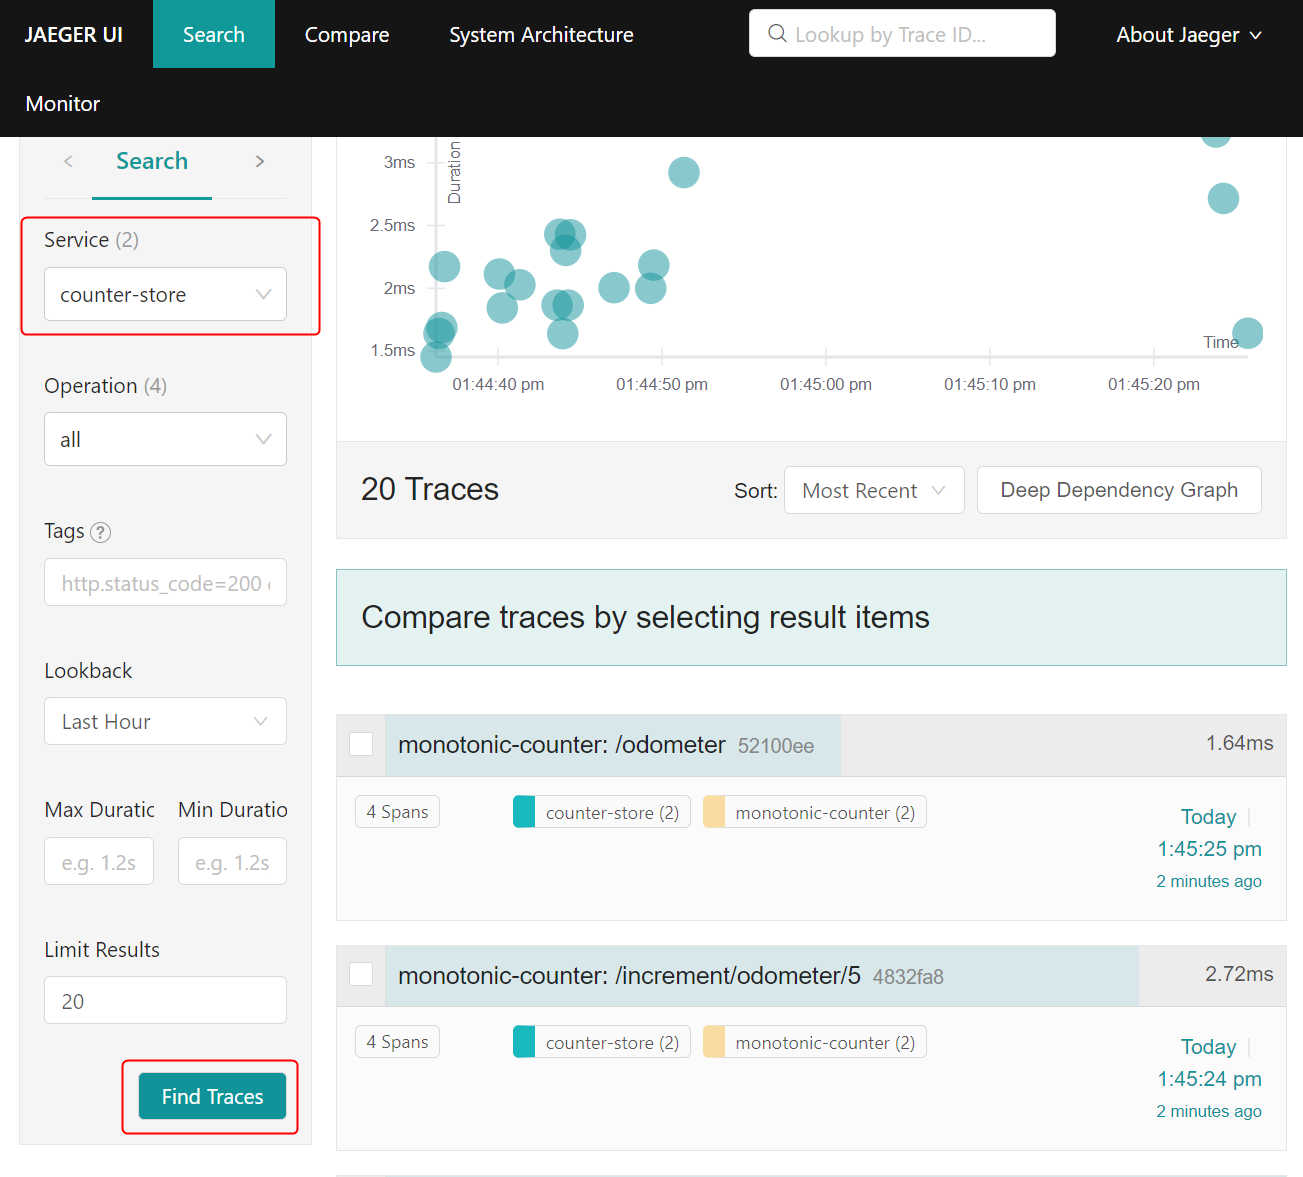Click the Max Duration input field

click(99, 861)
